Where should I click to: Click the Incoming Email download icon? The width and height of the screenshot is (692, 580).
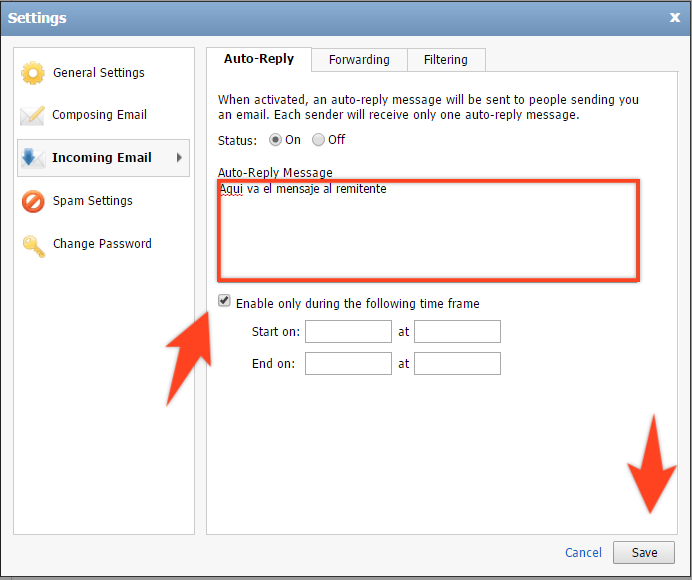(x=33, y=158)
